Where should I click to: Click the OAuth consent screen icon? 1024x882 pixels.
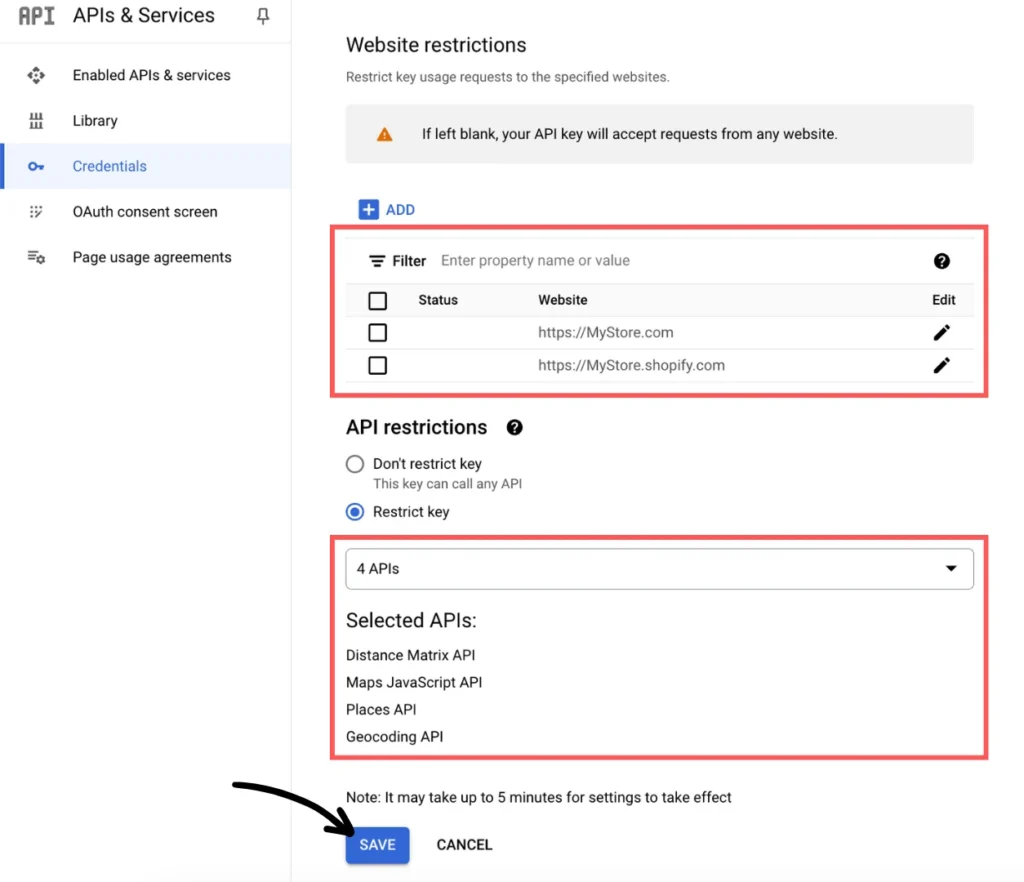tap(37, 212)
